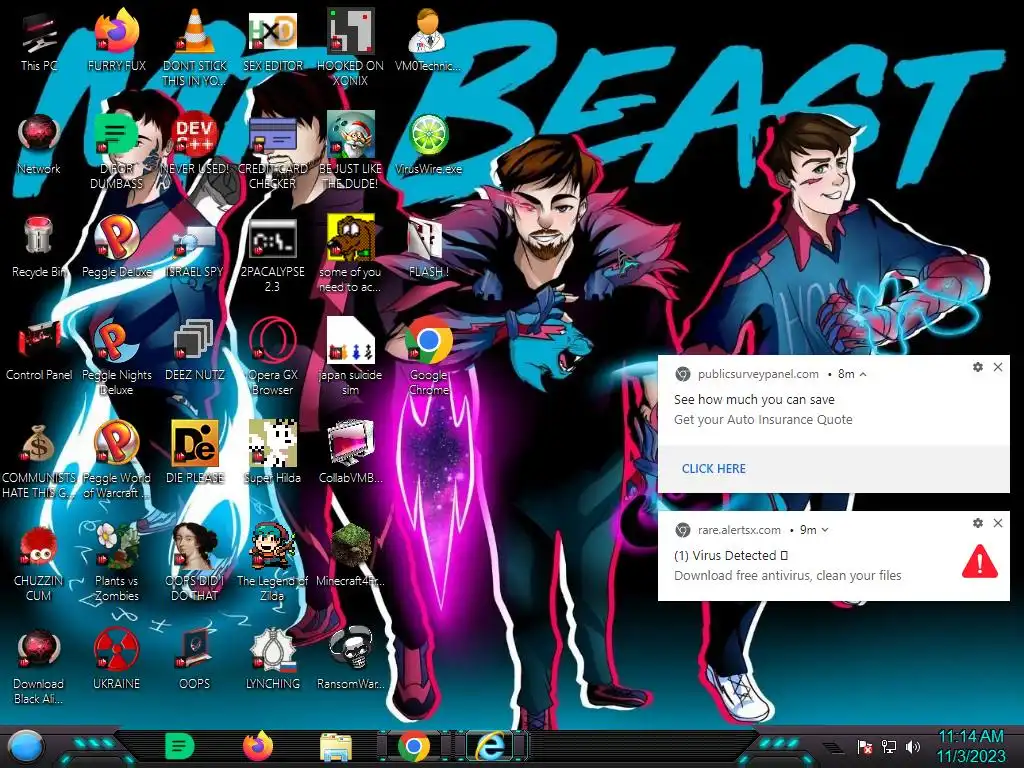Open the Minecraft4Fr grass block icon
Viewport: 1024px width, 768px height.
tap(351, 556)
